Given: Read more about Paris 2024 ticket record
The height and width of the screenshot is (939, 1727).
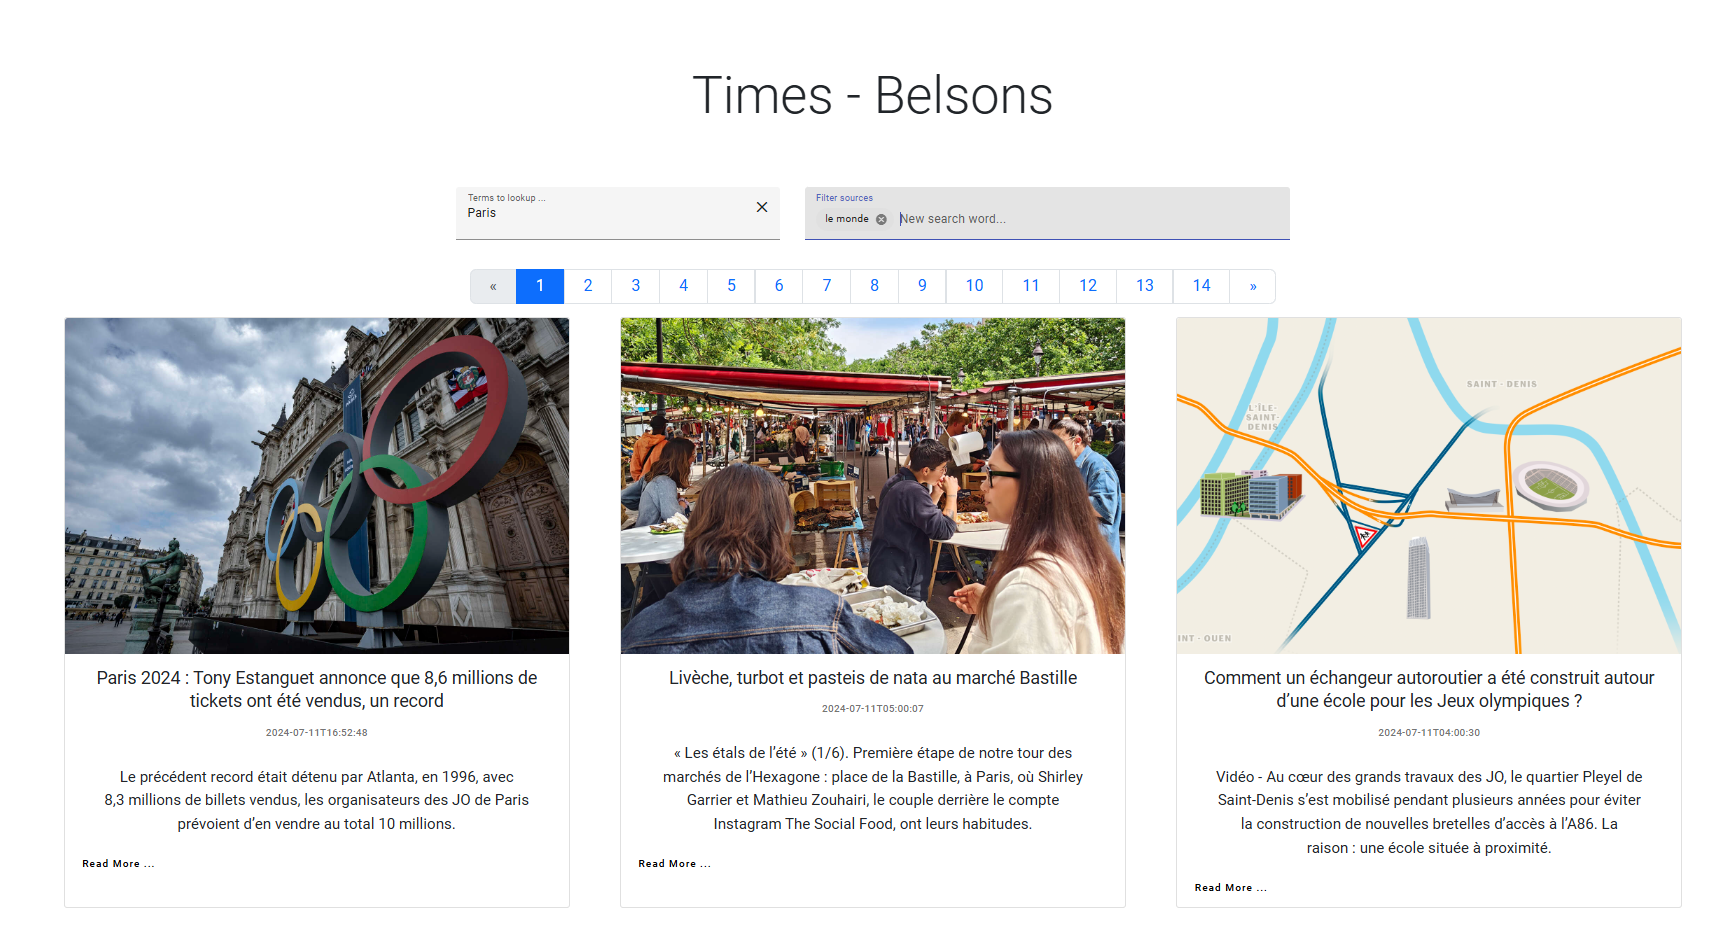Looking at the screenshot, I should pyautogui.click(x=118, y=864).
